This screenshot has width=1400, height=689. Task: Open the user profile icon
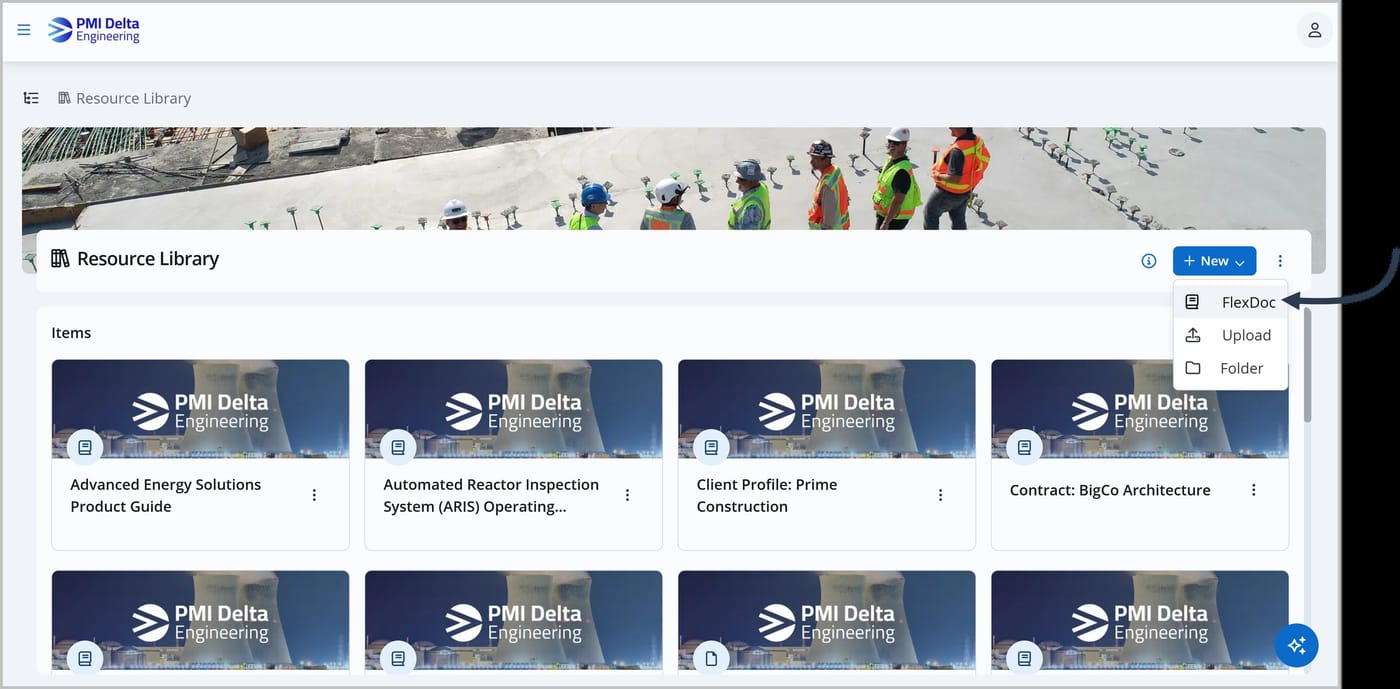tap(1314, 30)
